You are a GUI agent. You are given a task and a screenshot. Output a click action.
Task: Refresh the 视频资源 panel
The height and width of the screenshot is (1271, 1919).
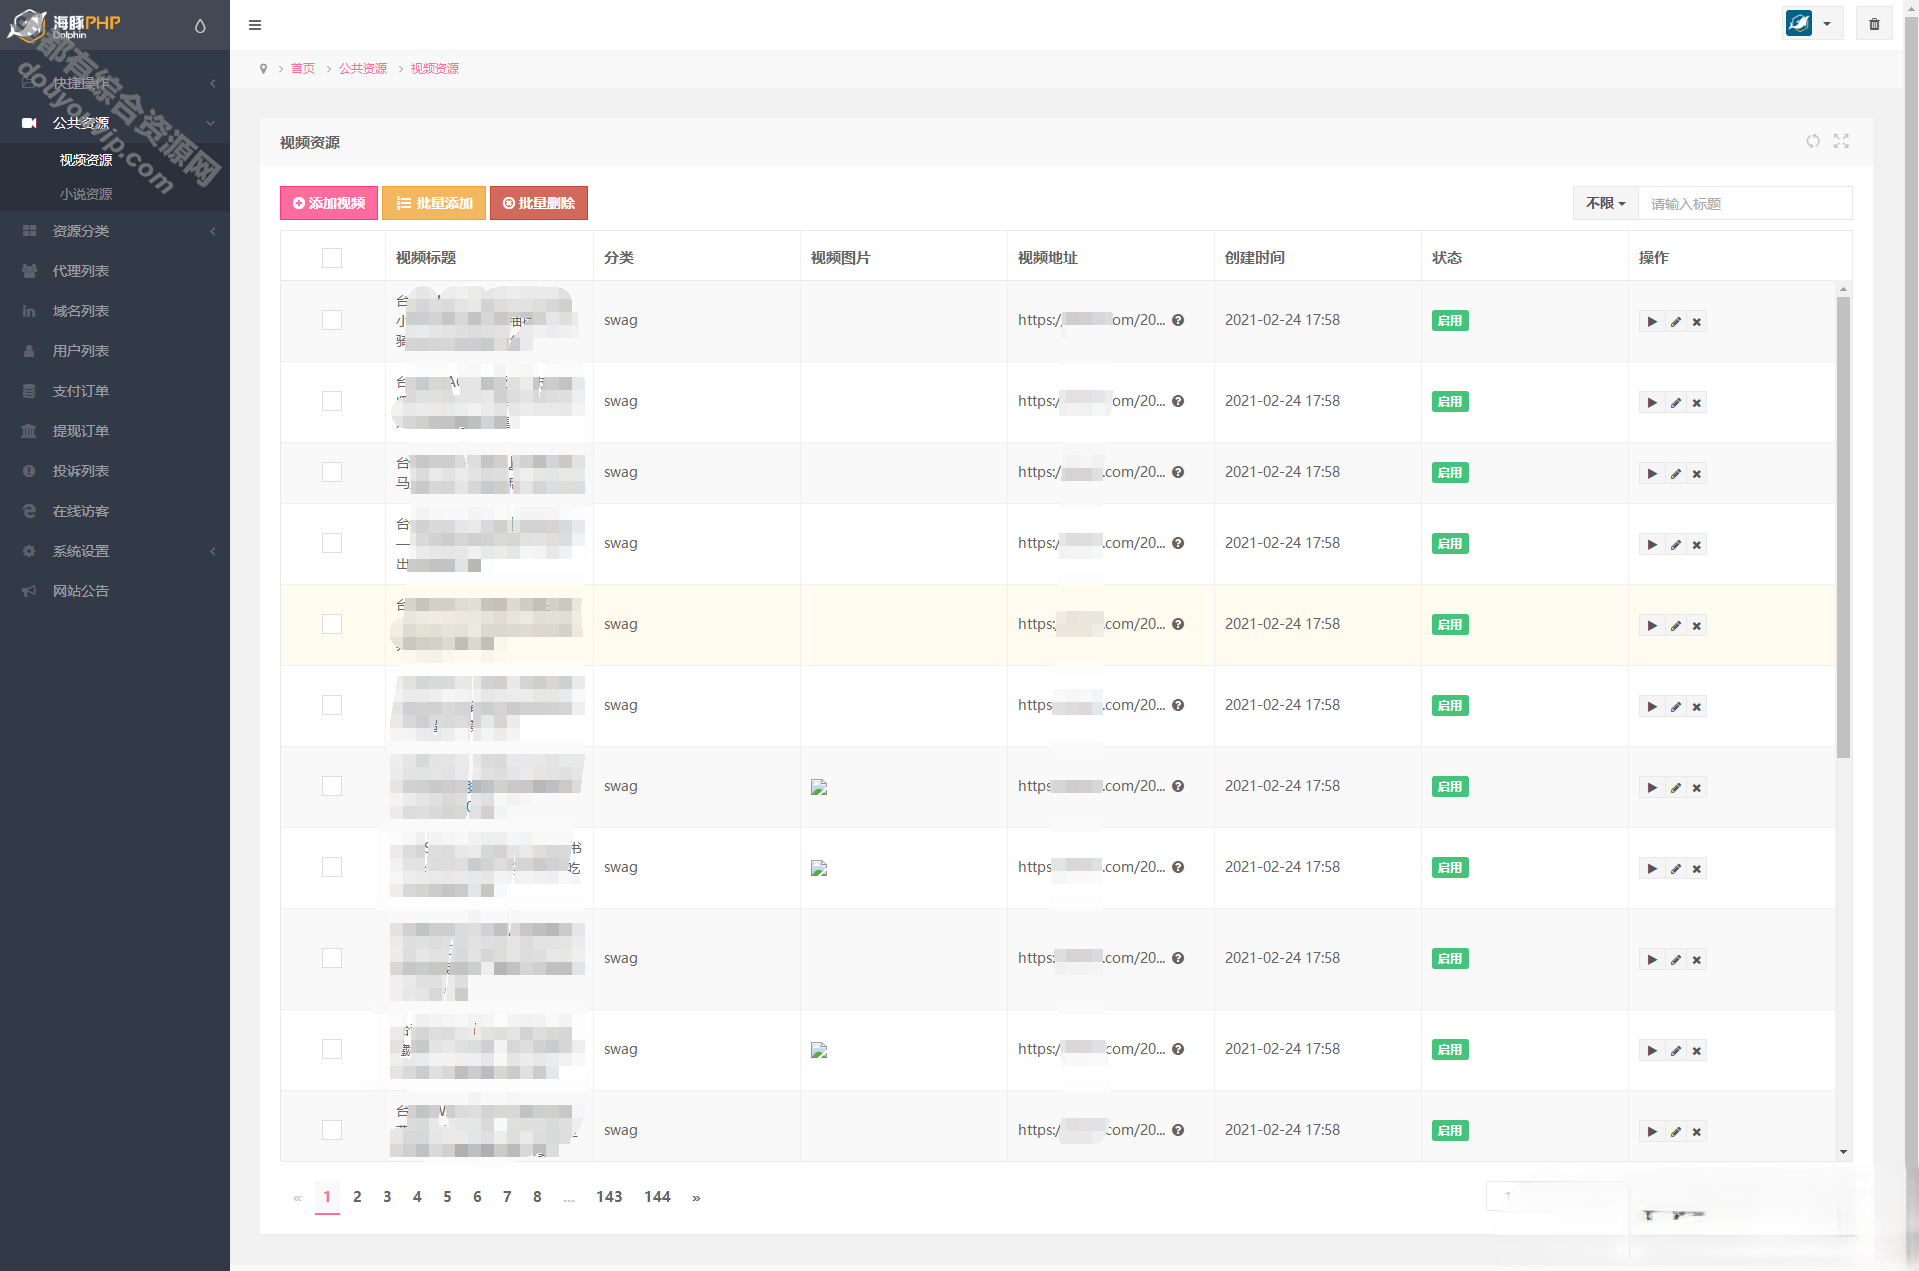coord(1813,141)
